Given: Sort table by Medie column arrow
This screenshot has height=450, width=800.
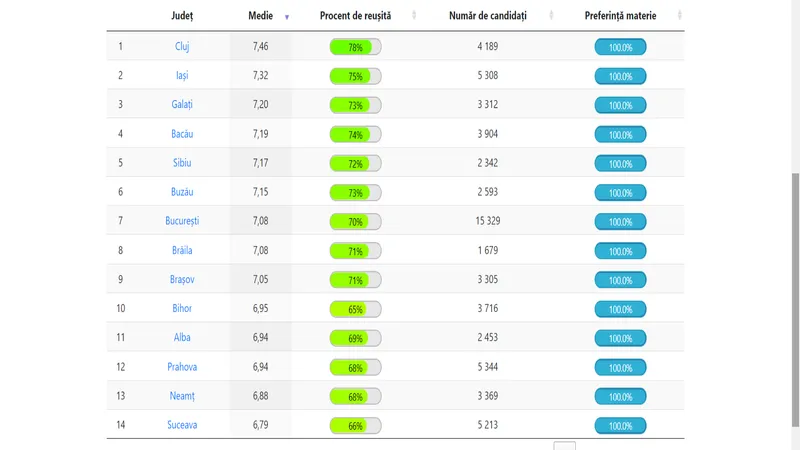Looking at the screenshot, I should (287, 17).
